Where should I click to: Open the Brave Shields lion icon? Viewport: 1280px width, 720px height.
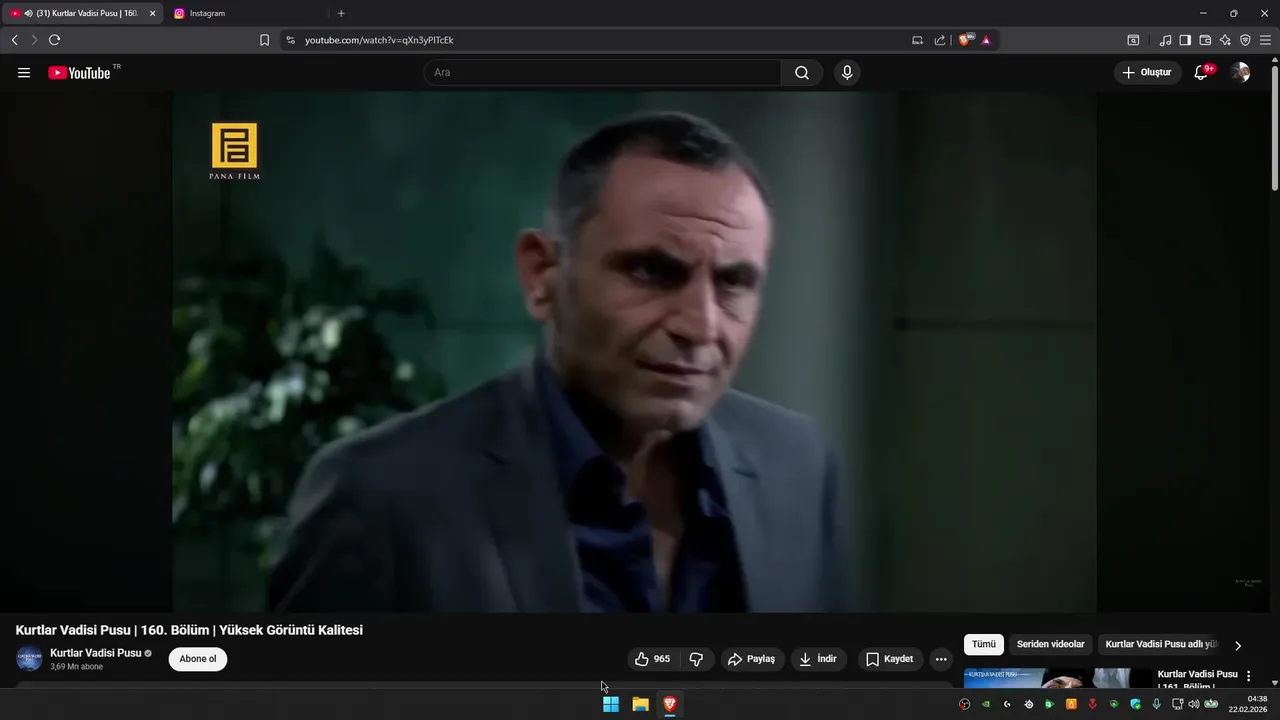(x=966, y=40)
